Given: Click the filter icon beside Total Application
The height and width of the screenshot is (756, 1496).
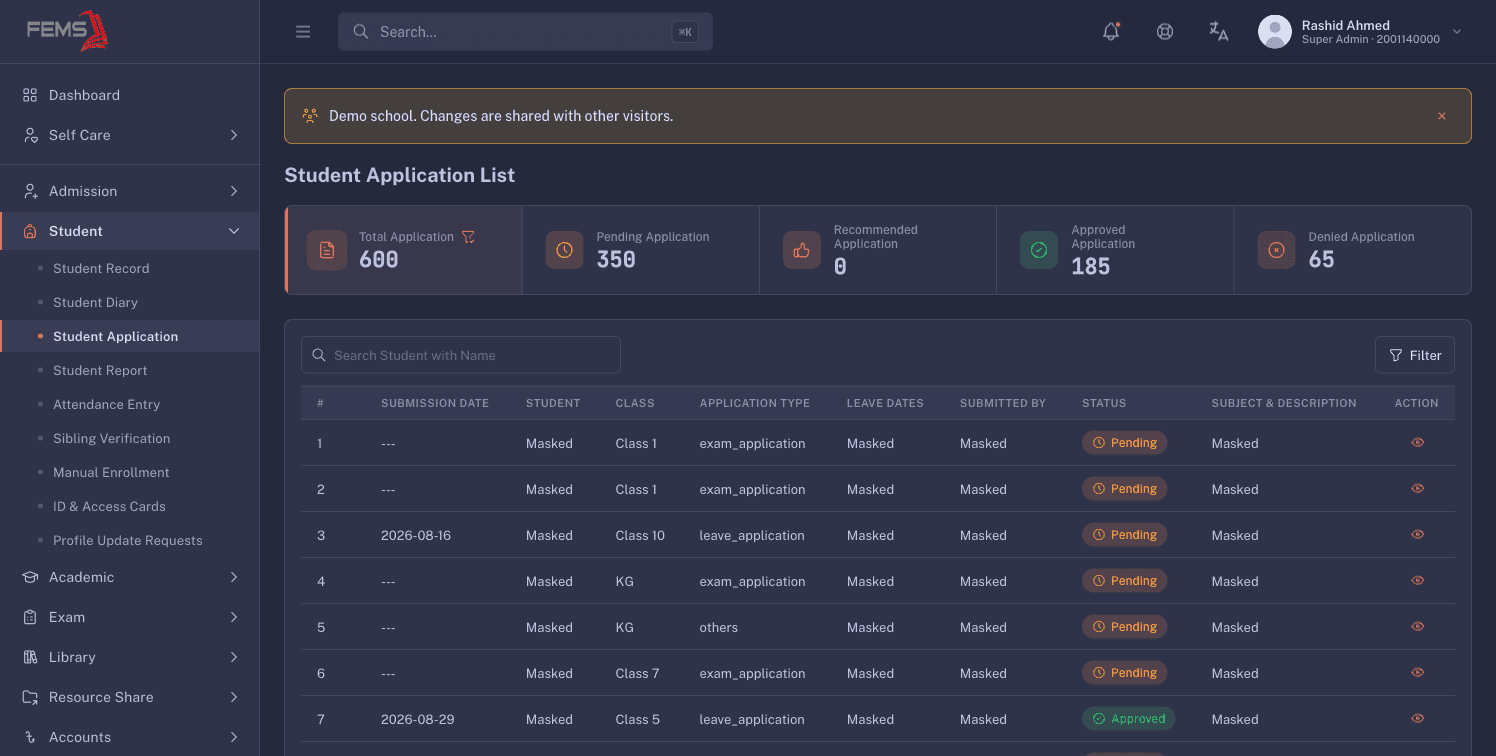Looking at the screenshot, I should pos(468,237).
